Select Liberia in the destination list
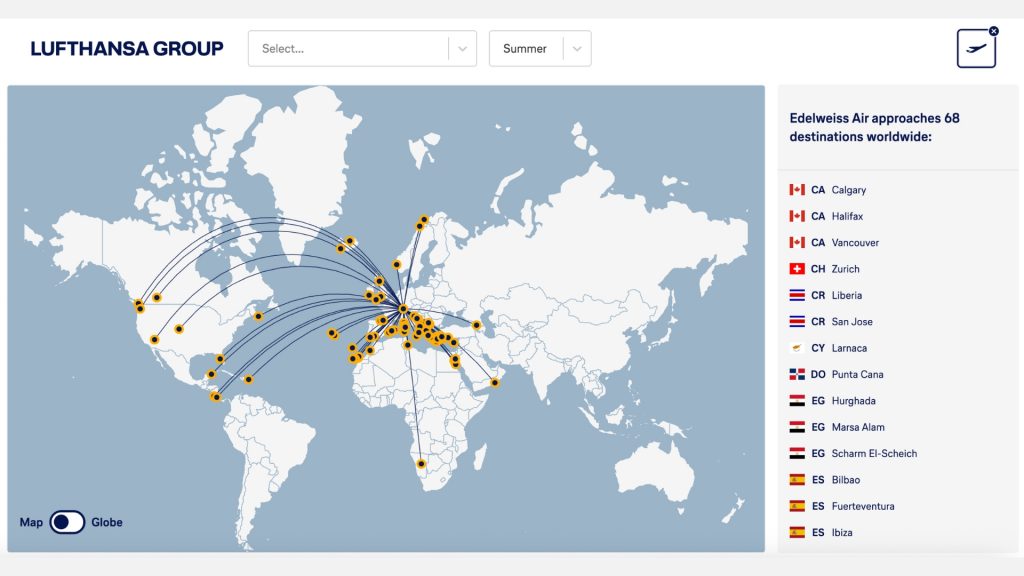Image resolution: width=1024 pixels, height=576 pixels. [846, 295]
